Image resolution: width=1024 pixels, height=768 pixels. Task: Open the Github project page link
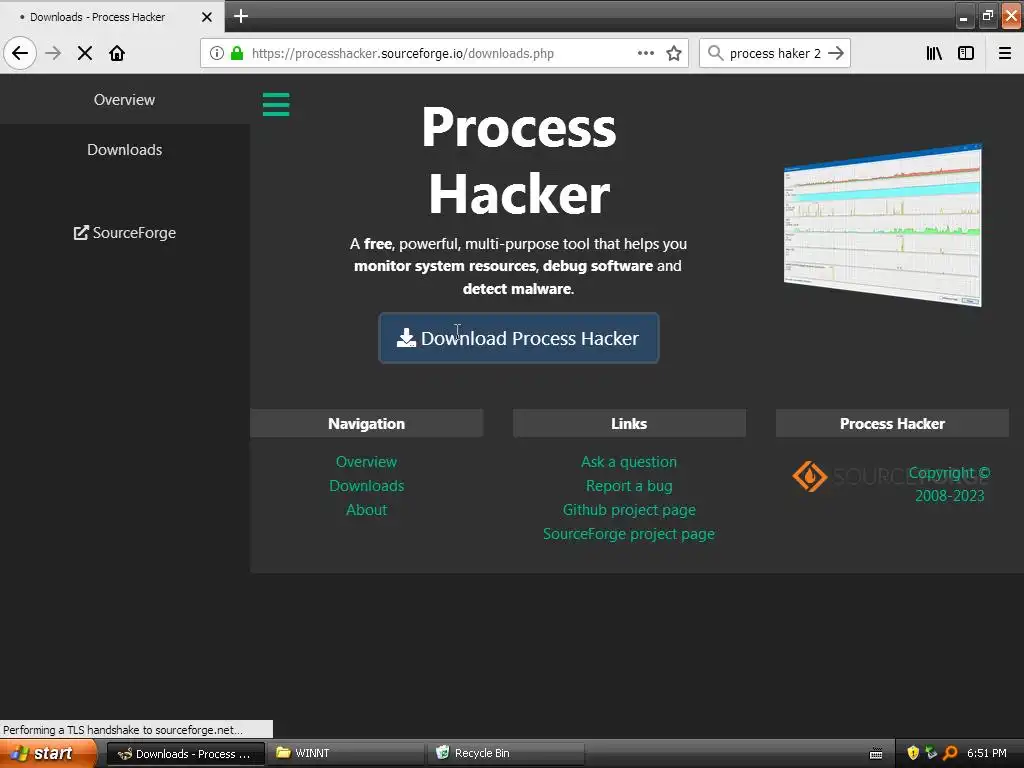(629, 510)
